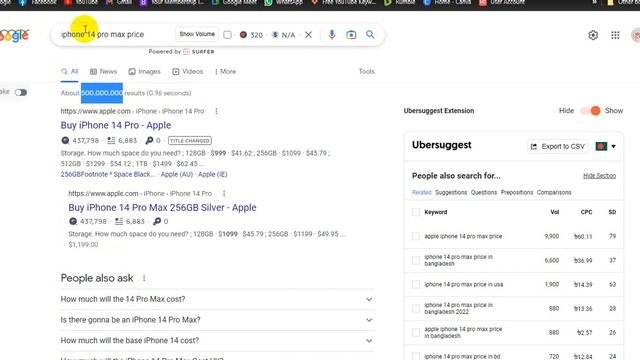Select the All results tab
The height and width of the screenshot is (360, 640).
tap(69, 71)
